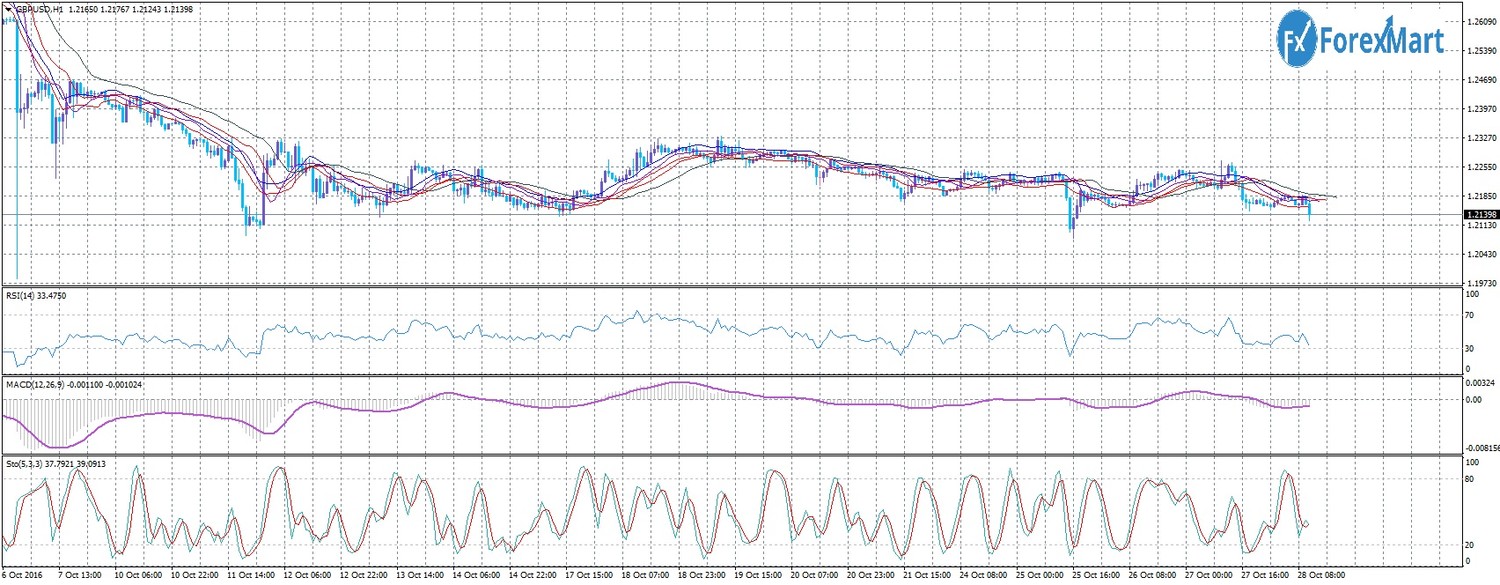Click the 25 Oct 16:00 time label

1097,576
